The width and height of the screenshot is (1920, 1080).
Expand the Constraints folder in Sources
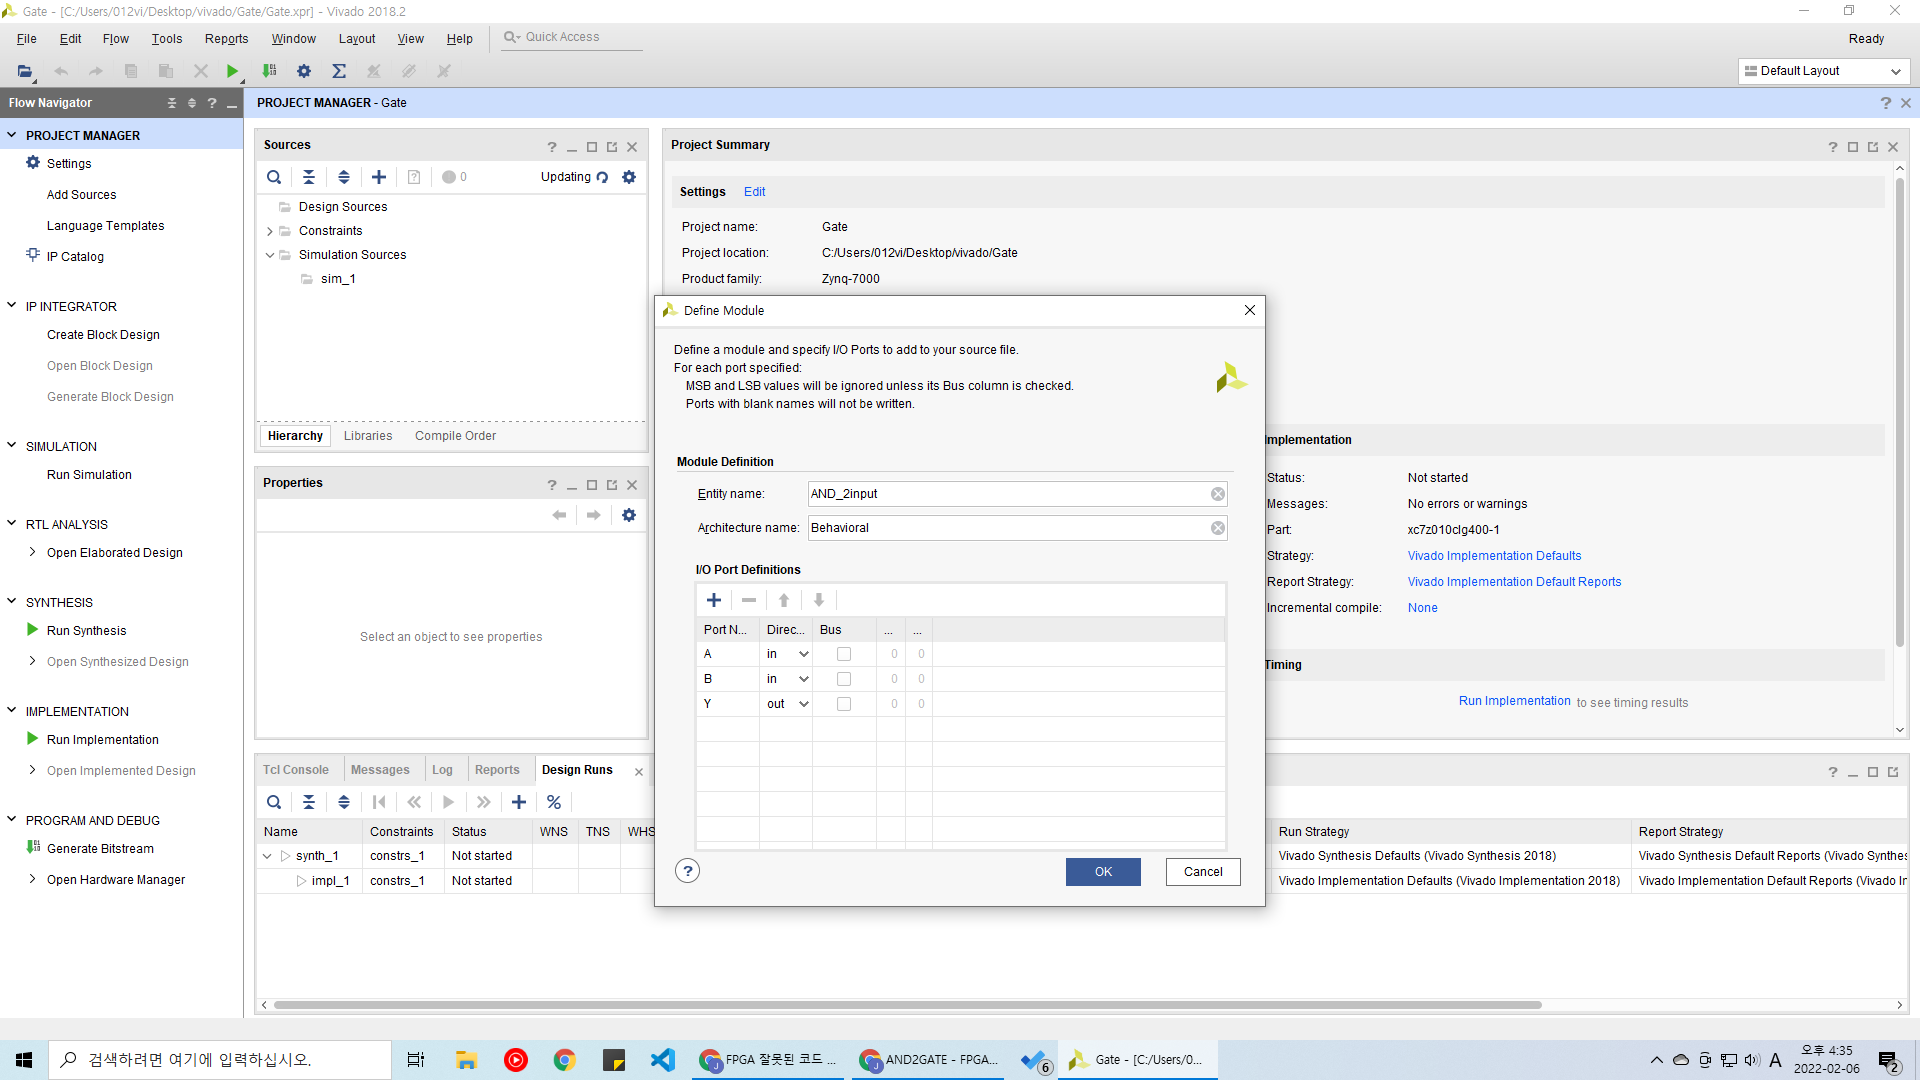pyautogui.click(x=270, y=231)
